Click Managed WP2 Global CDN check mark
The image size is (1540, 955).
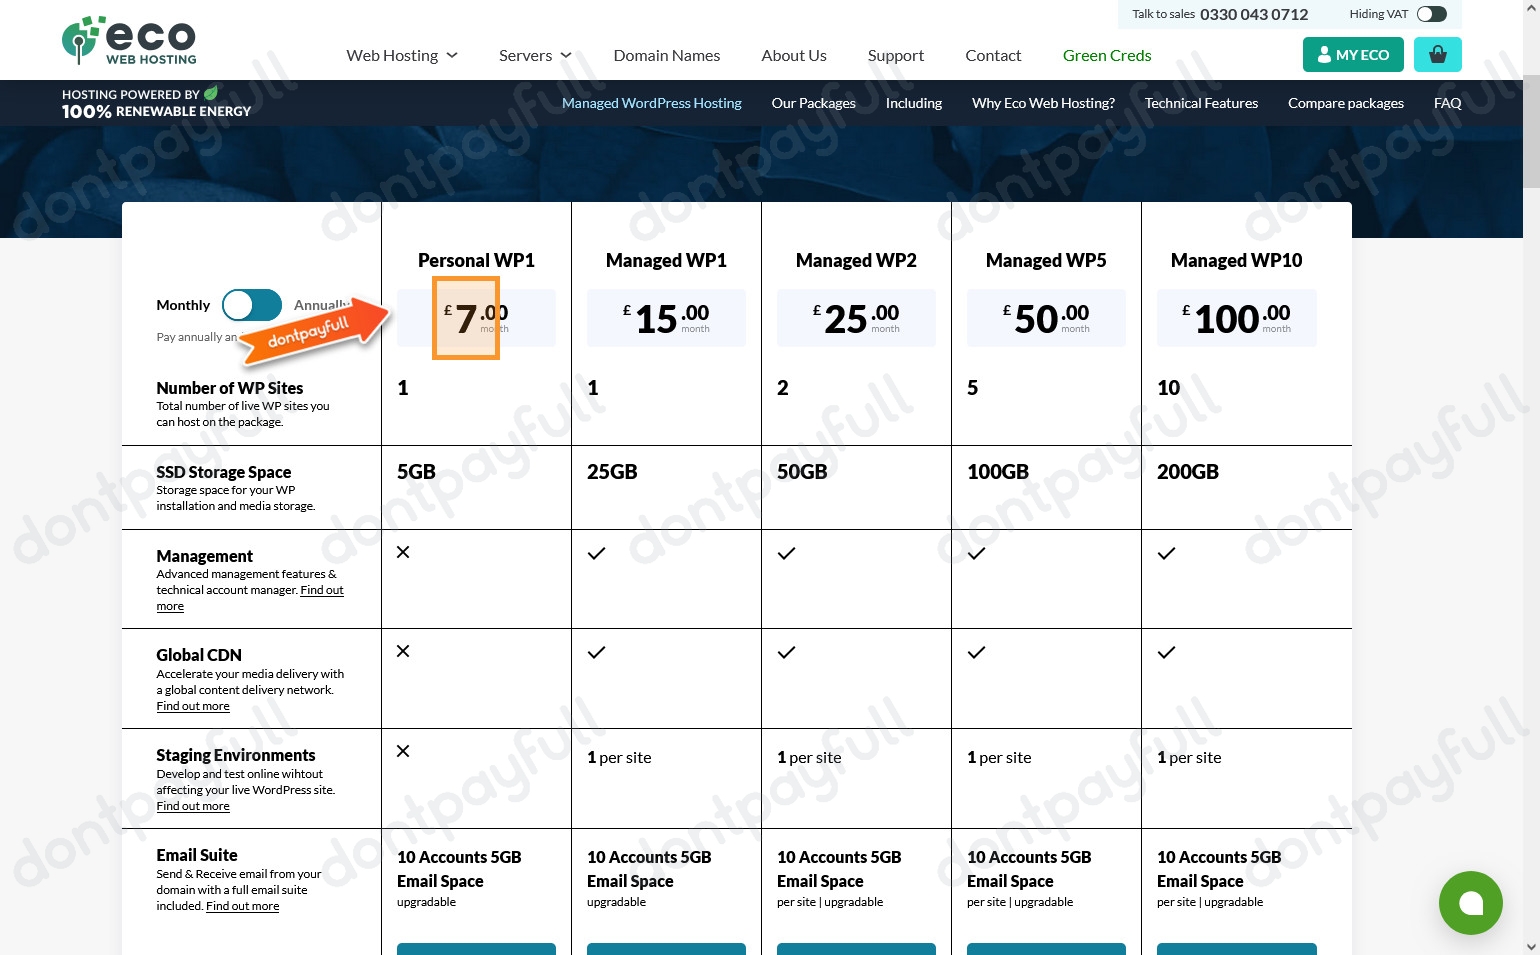pos(786,652)
